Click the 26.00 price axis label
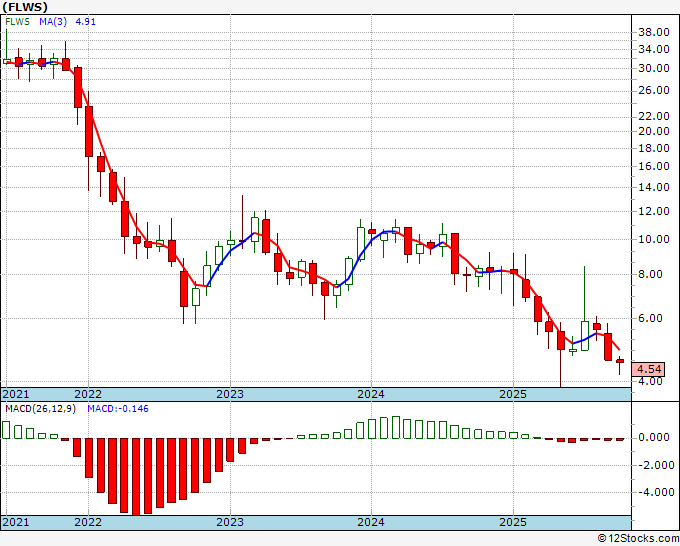680x546 pixels. (x=654, y=90)
